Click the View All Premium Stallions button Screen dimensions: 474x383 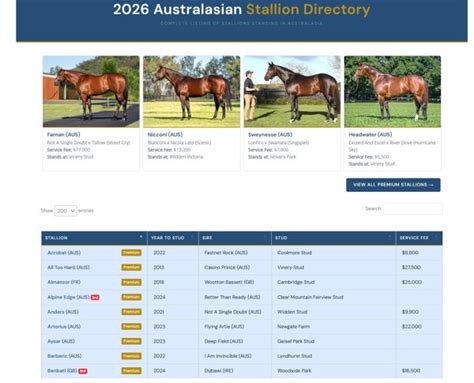[x=393, y=185]
